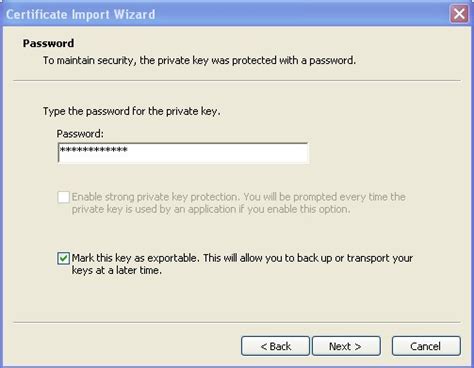Screen dimensions: 474x368
Task: Close the Certificate Import Wizard window
Action: click(x=459, y=14)
